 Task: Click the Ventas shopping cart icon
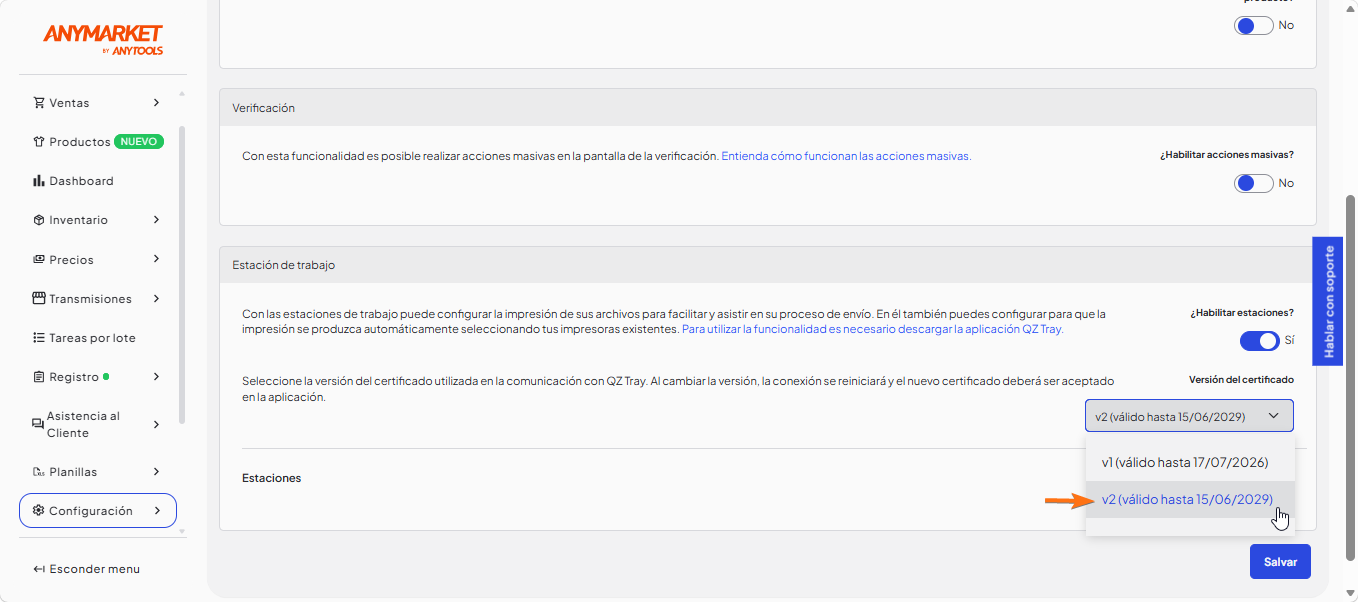[39, 103]
